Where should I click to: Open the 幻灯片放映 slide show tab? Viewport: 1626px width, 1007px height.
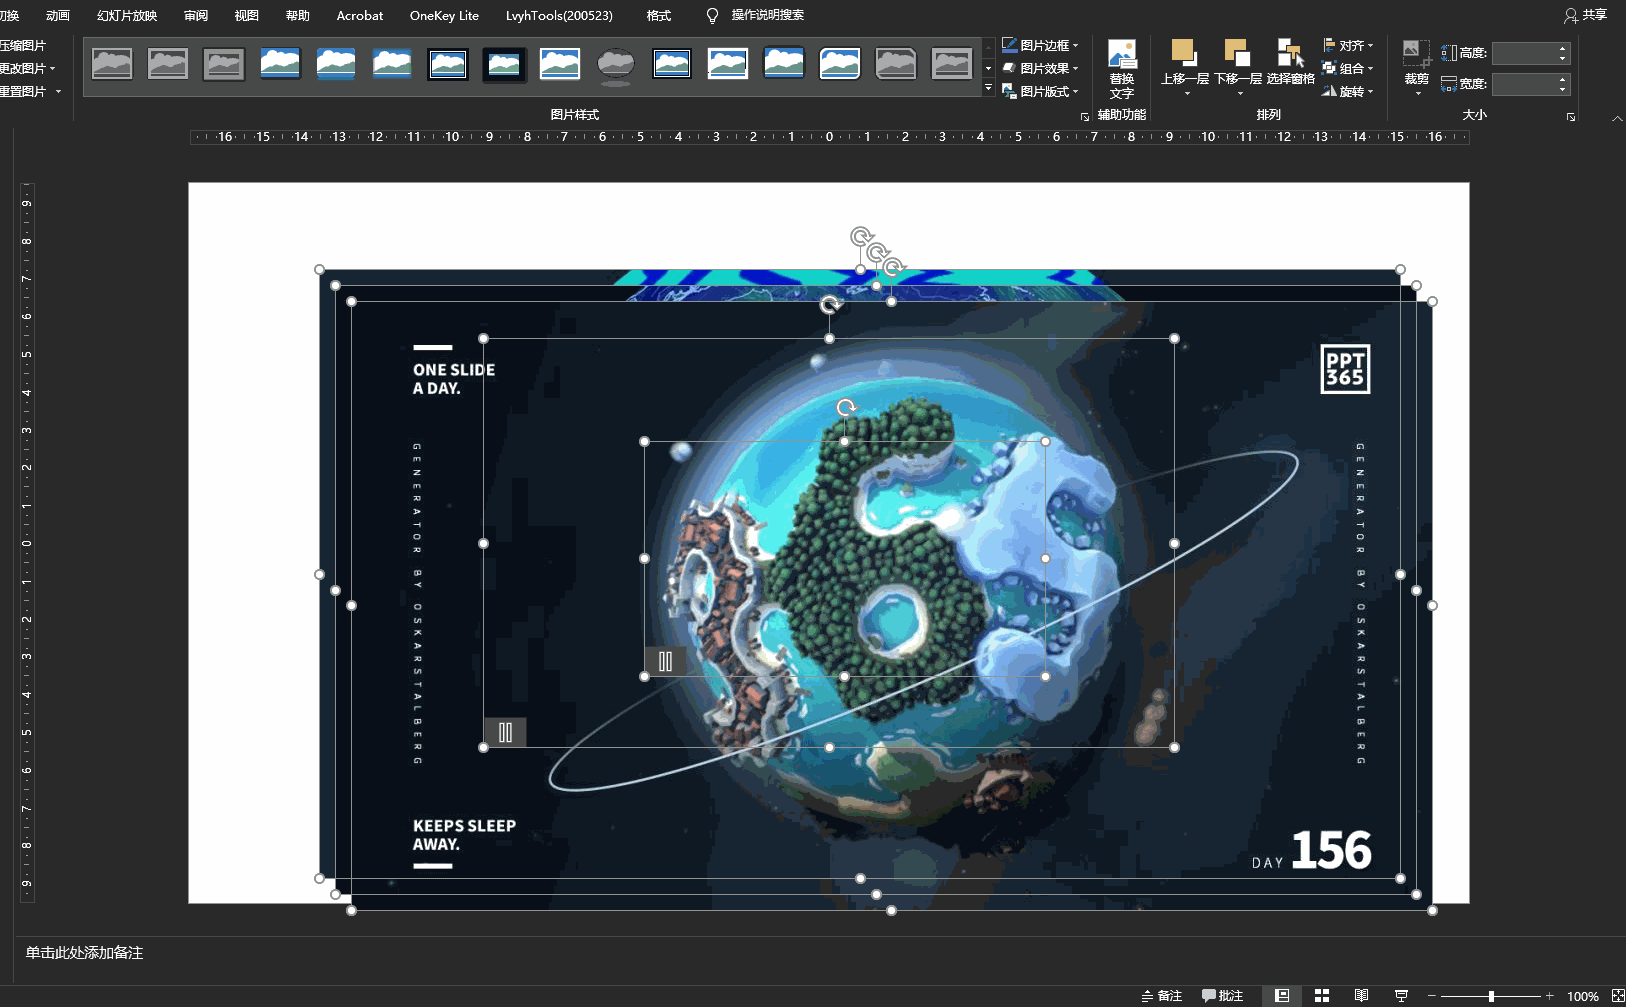click(127, 15)
